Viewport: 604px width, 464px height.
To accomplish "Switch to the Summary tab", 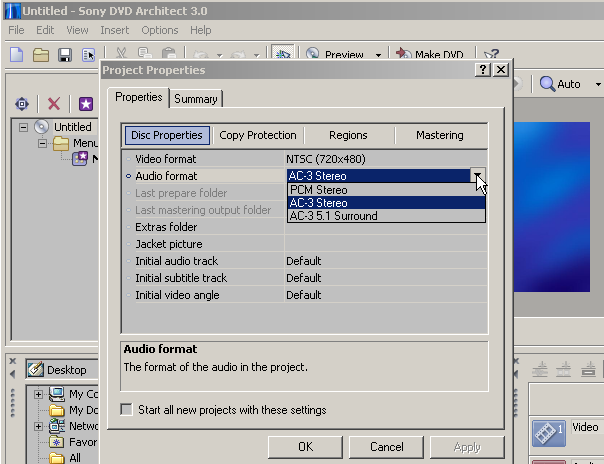I will pyautogui.click(x=196, y=99).
